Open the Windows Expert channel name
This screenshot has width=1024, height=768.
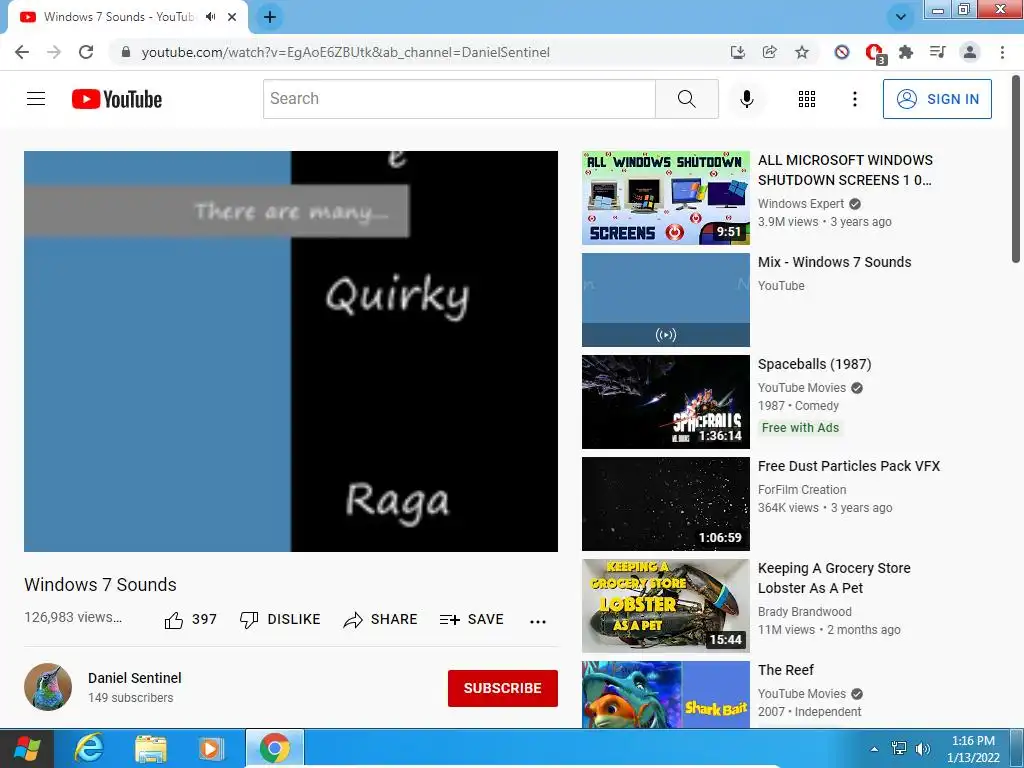pyautogui.click(x=801, y=204)
